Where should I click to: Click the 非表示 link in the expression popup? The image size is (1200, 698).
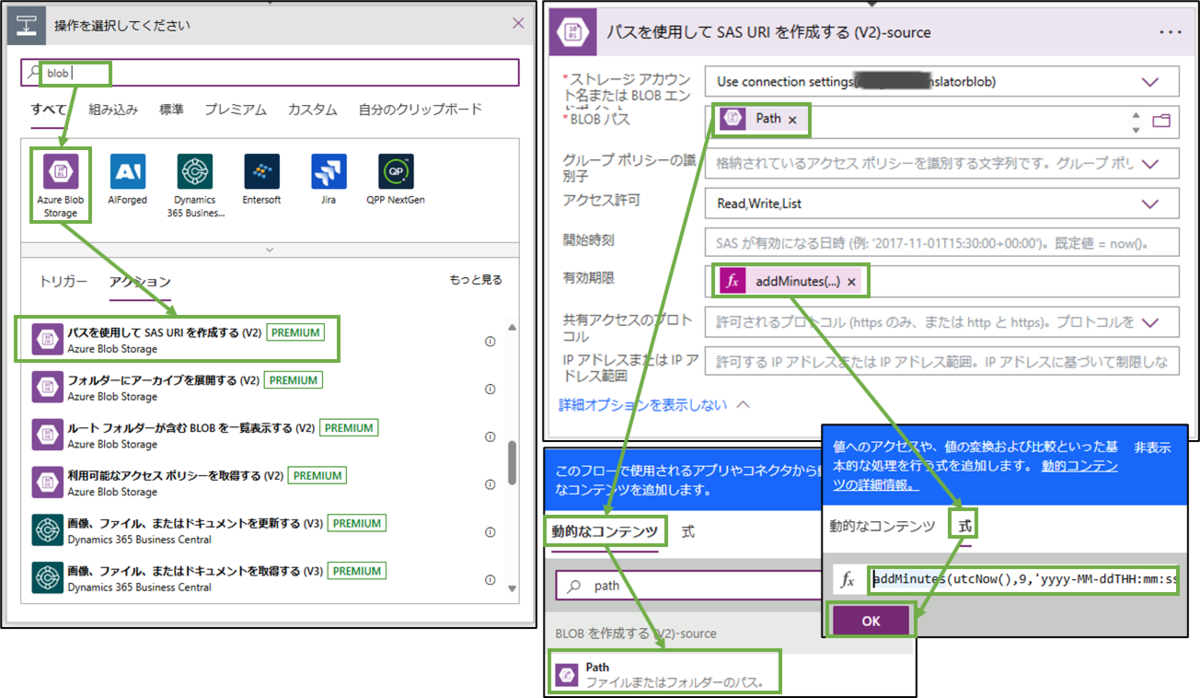(1153, 448)
